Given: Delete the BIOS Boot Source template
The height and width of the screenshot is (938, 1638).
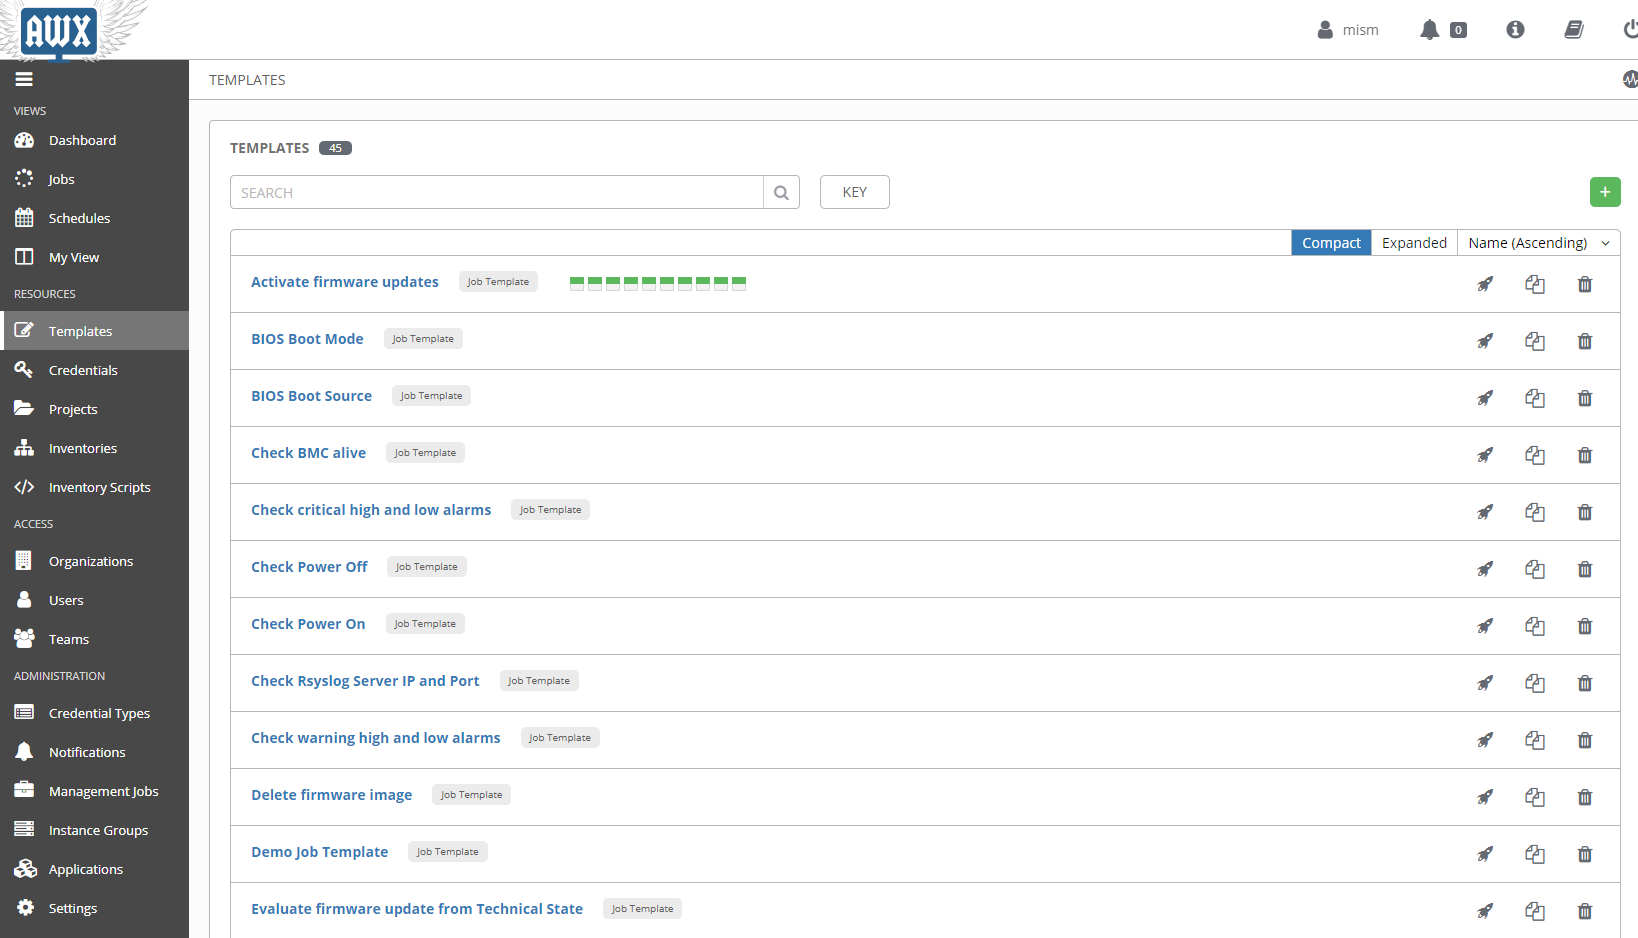Looking at the screenshot, I should pyautogui.click(x=1585, y=398).
